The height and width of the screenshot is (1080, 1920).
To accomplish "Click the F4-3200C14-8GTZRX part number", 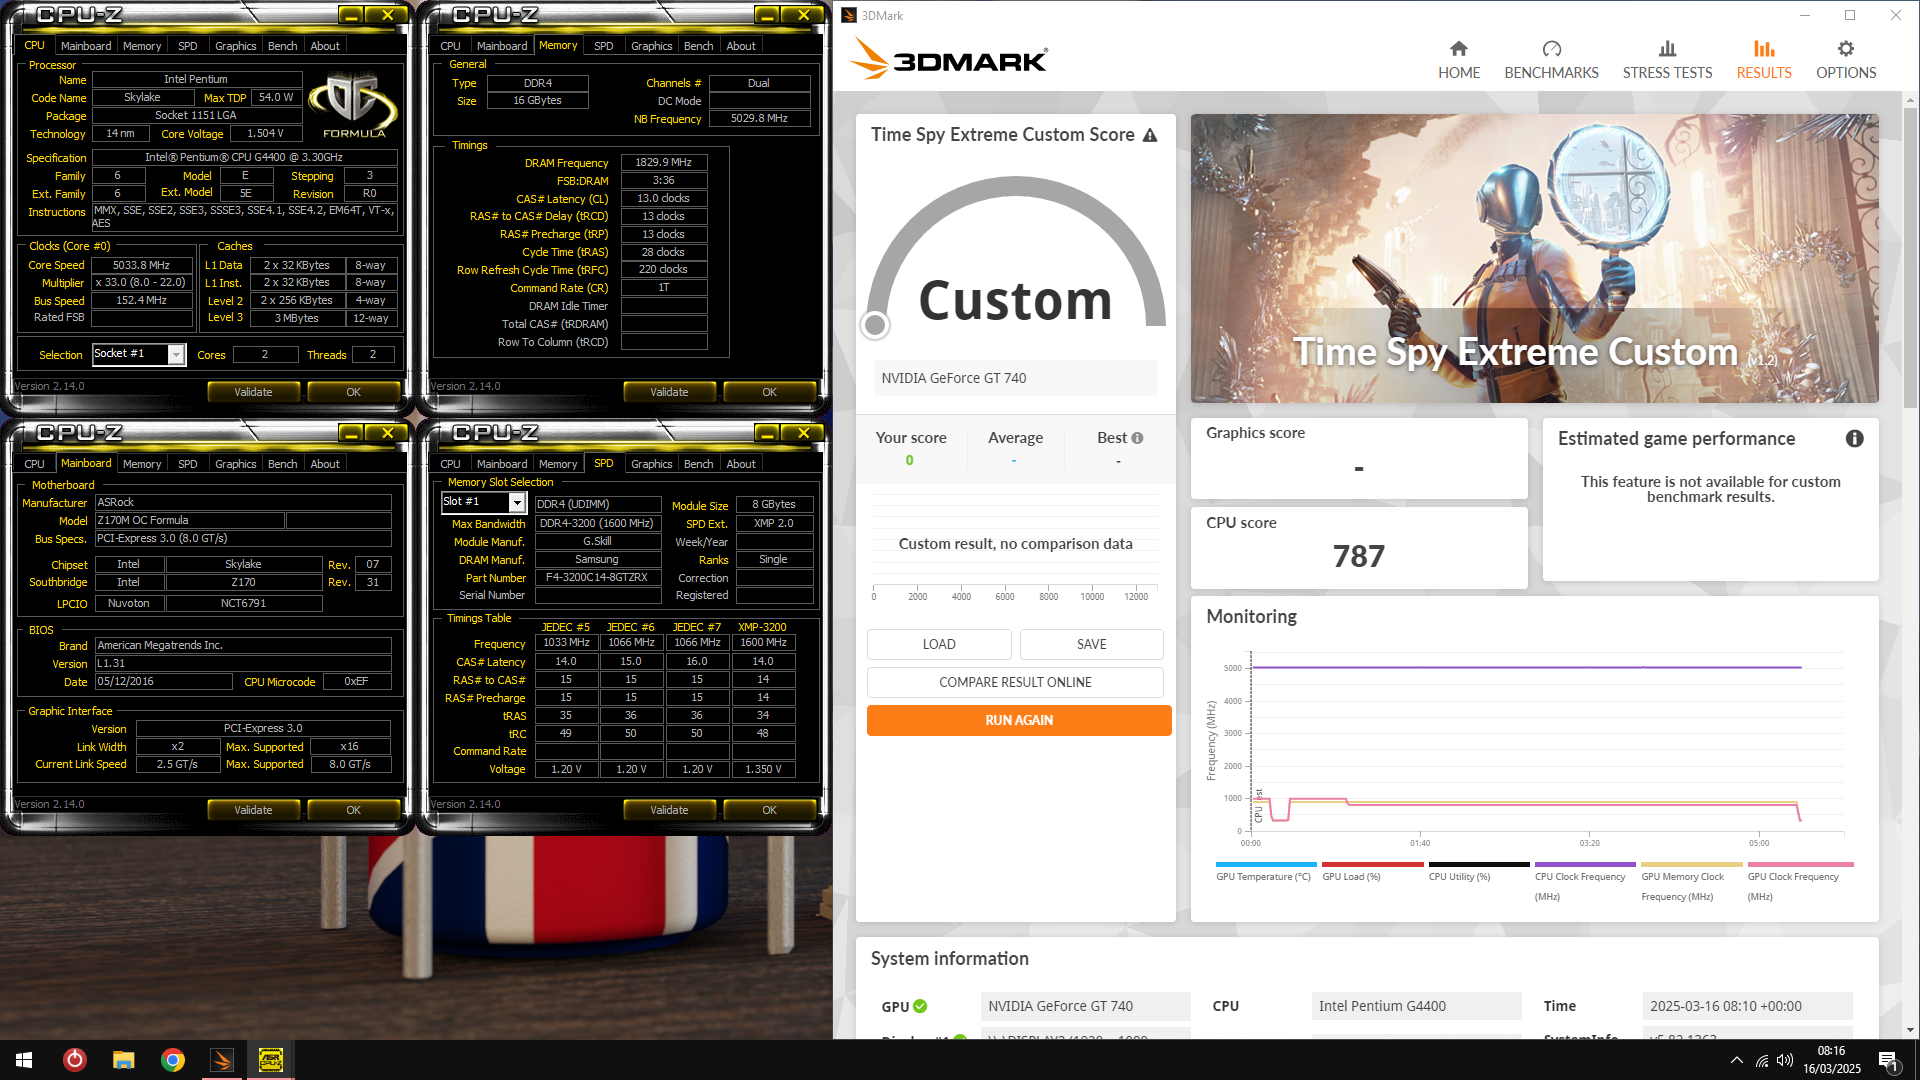I will [x=597, y=578].
